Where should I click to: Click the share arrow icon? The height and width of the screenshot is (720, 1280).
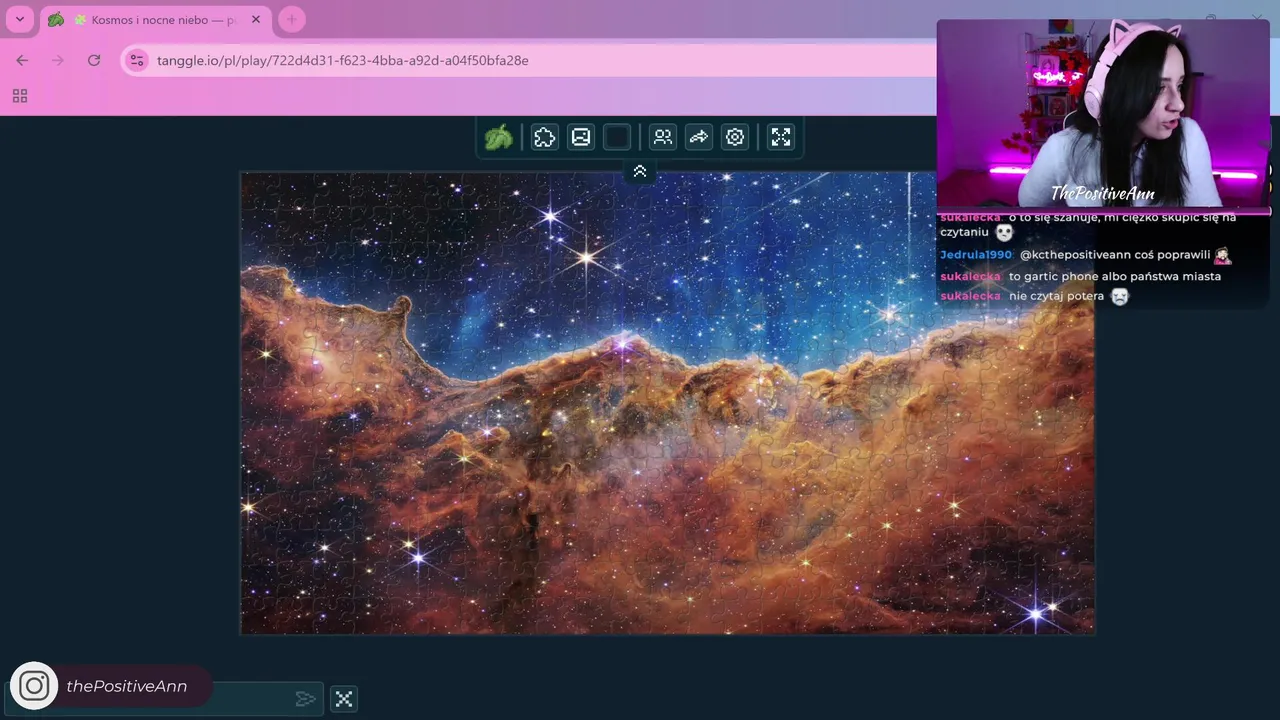click(x=699, y=137)
